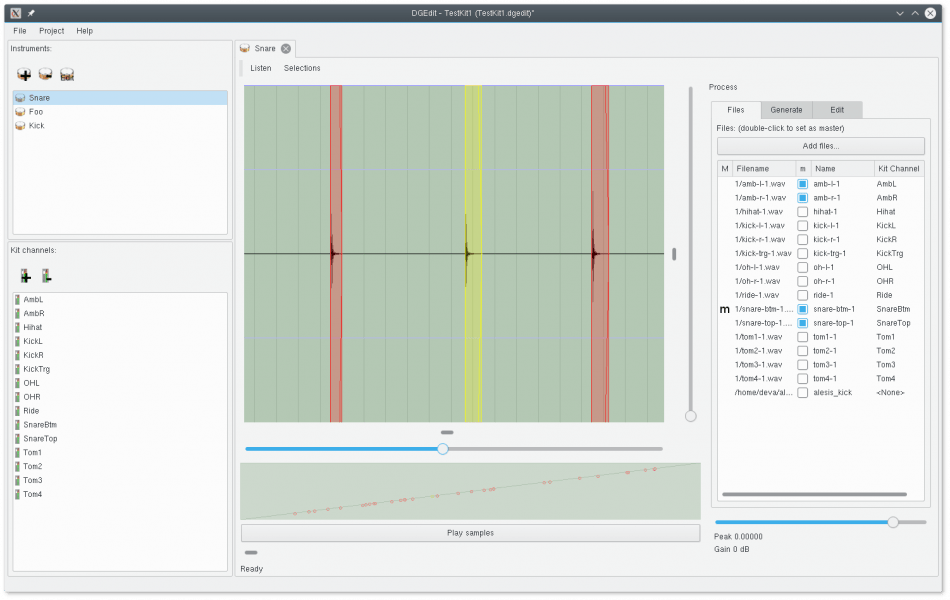The height and width of the screenshot is (600, 950).
Task: Click the pin icon in title bar
Action: pyautogui.click(x=31, y=13)
